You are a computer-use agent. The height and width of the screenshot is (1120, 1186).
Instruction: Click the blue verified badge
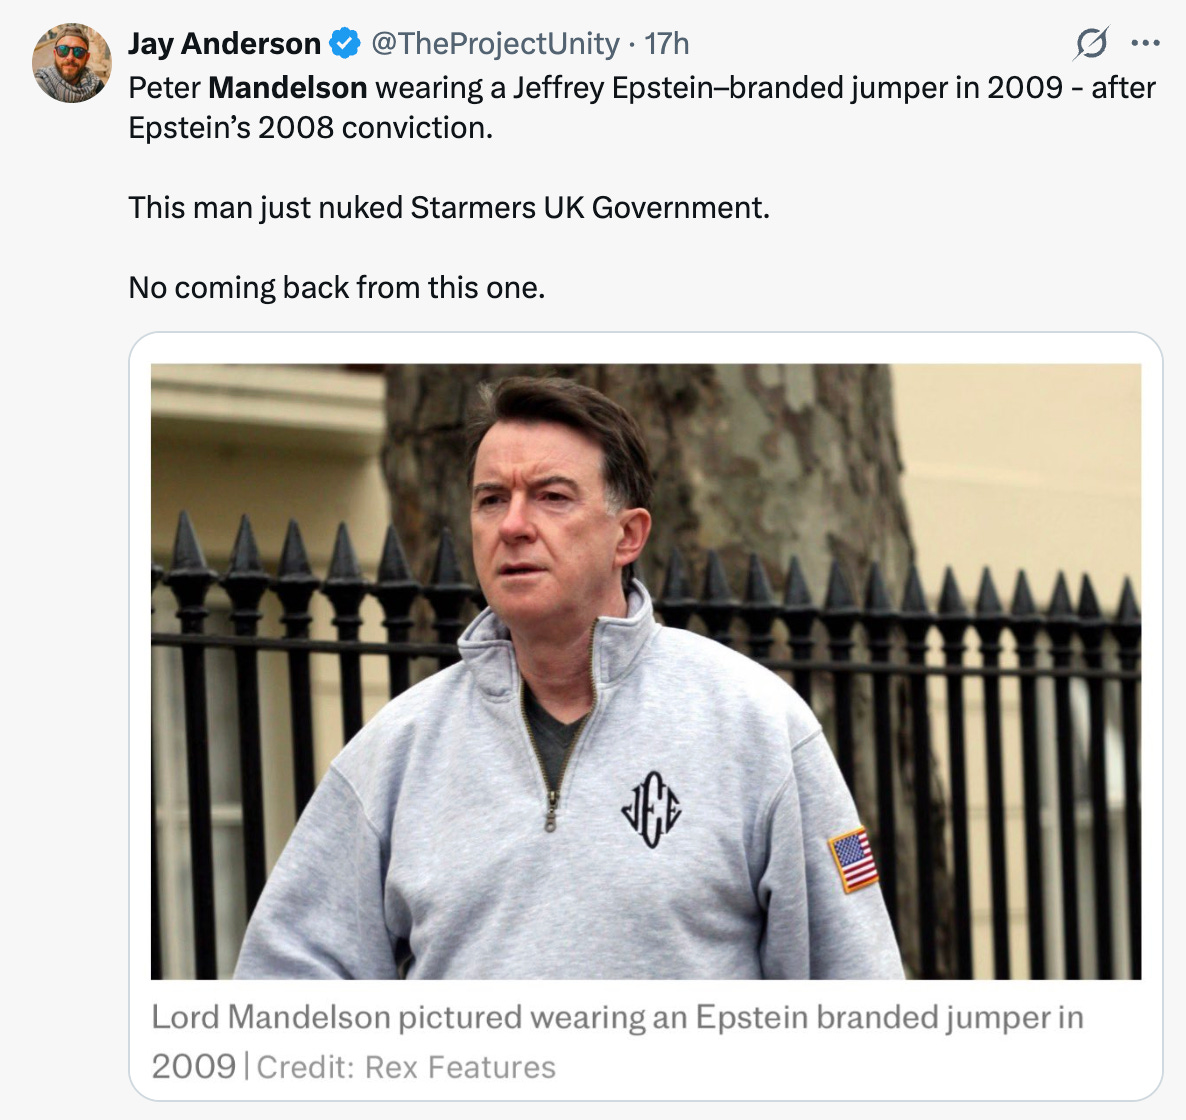pos(346,43)
